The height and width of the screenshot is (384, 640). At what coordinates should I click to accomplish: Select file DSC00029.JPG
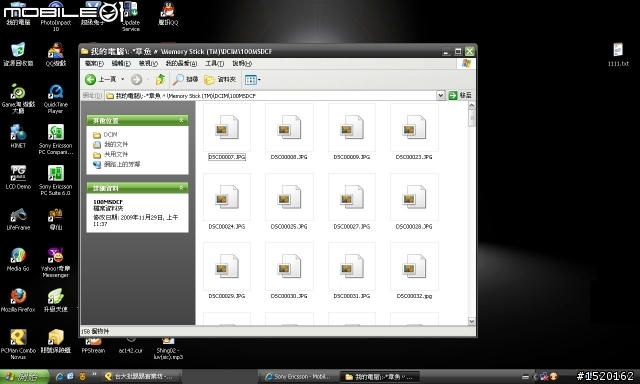(x=227, y=271)
